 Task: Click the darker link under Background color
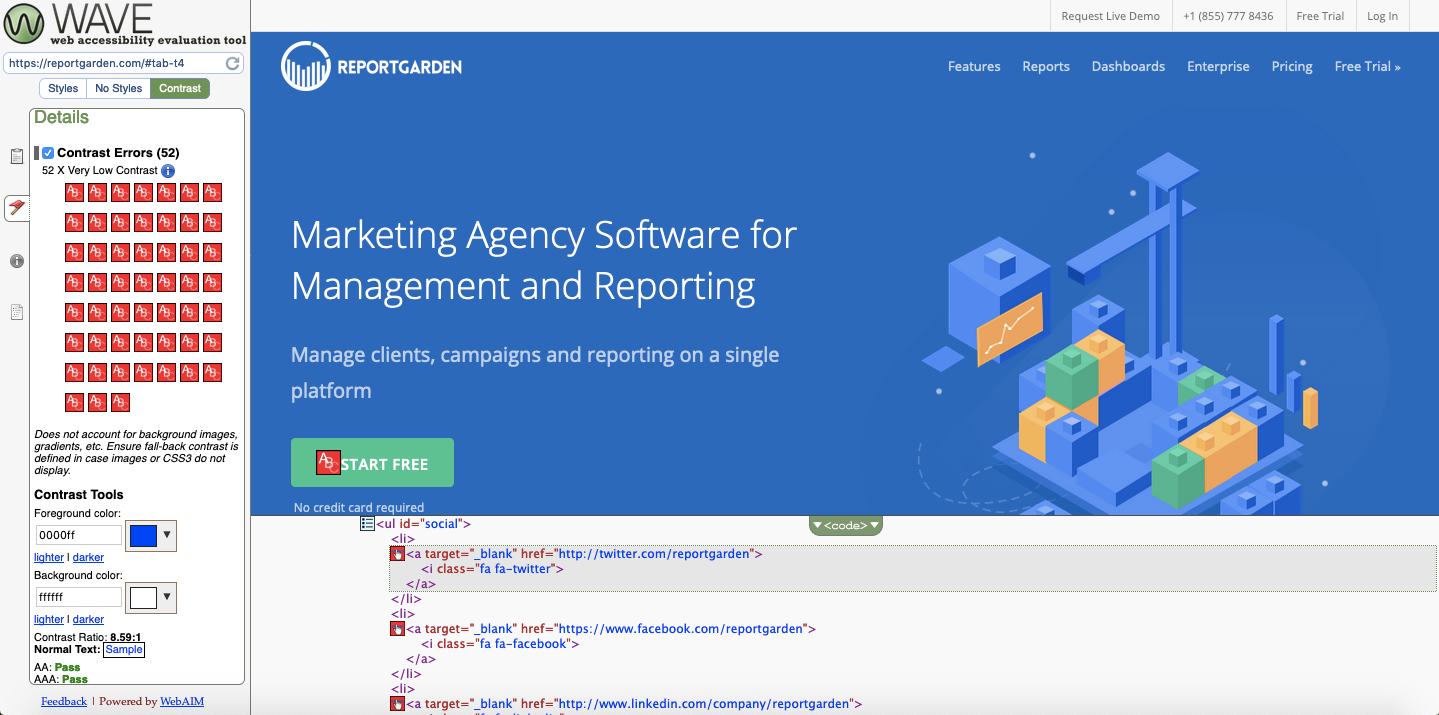88,619
